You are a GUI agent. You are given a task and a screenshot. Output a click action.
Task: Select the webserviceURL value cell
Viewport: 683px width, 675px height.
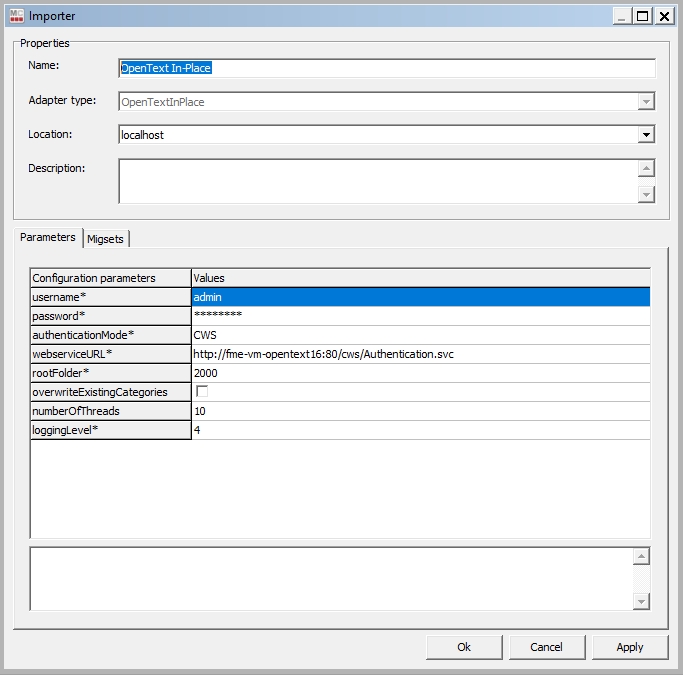point(420,354)
